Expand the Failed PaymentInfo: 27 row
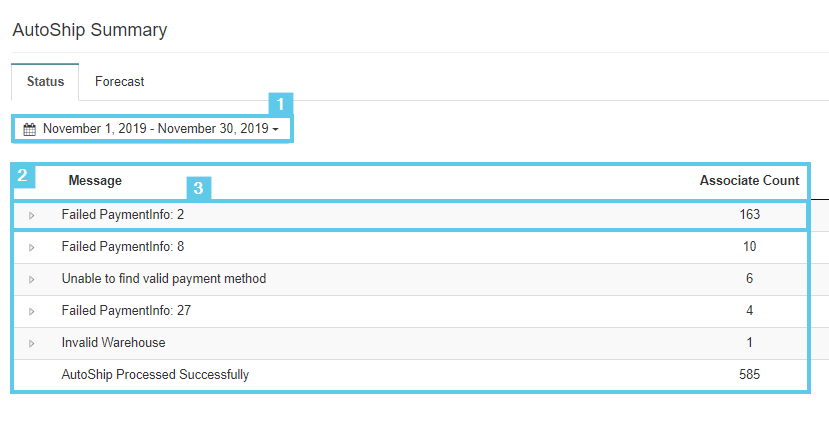Image resolution: width=829 pixels, height=425 pixels. point(32,311)
